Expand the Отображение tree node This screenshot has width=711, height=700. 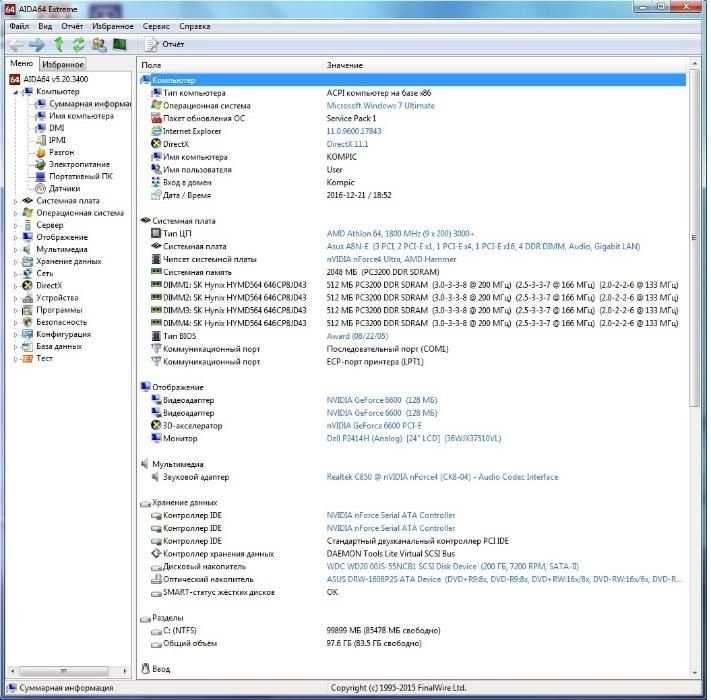pos(15,238)
